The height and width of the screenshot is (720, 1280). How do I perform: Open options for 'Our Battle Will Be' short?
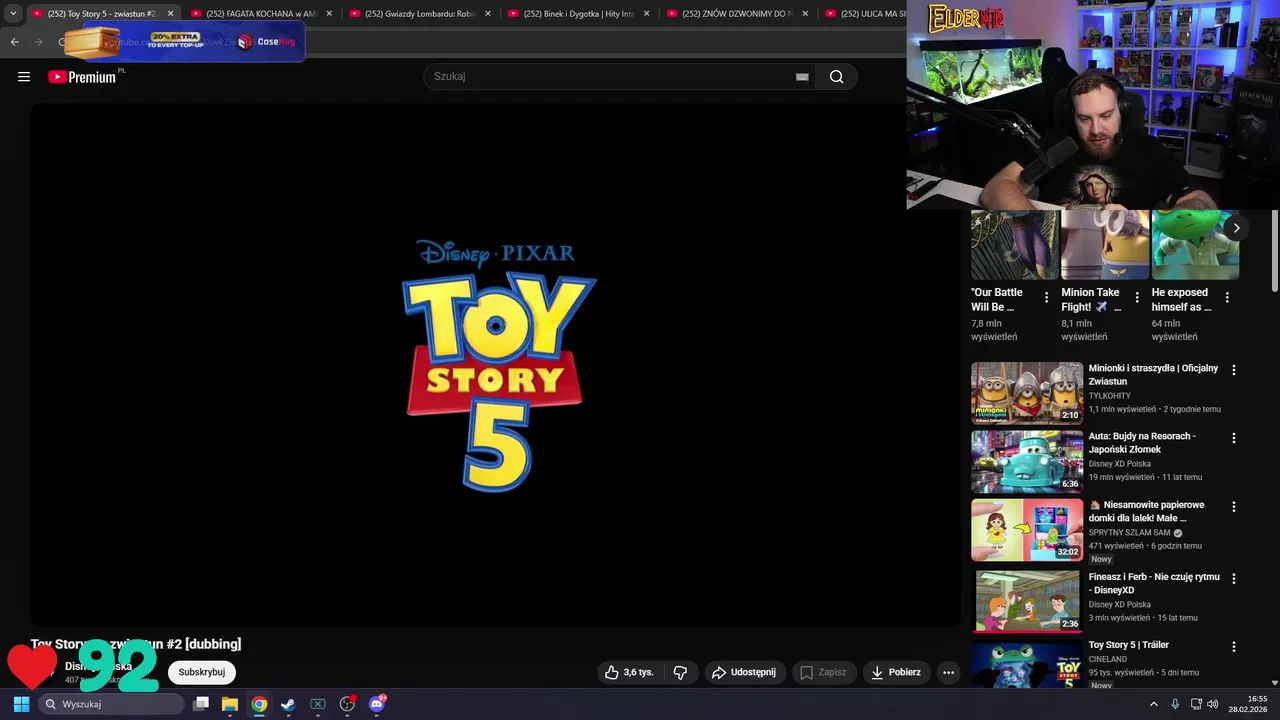point(1046,298)
